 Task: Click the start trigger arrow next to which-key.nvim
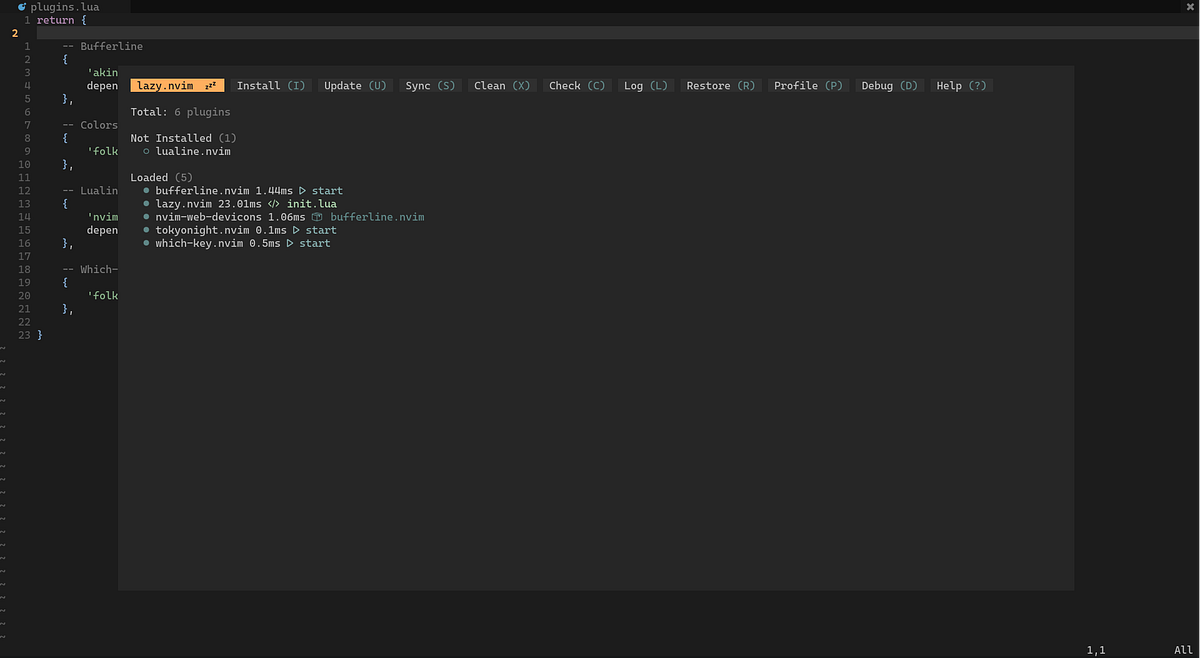tap(290, 243)
